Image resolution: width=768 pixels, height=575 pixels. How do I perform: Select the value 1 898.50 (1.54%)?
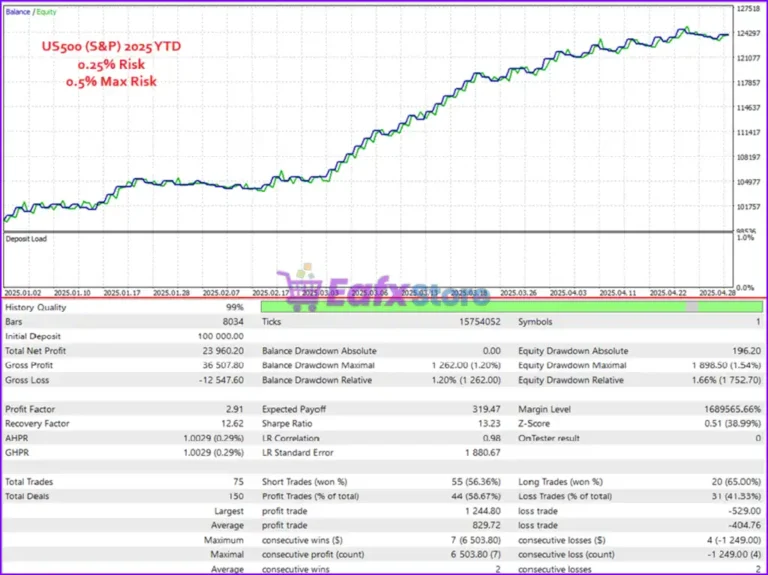click(x=727, y=365)
